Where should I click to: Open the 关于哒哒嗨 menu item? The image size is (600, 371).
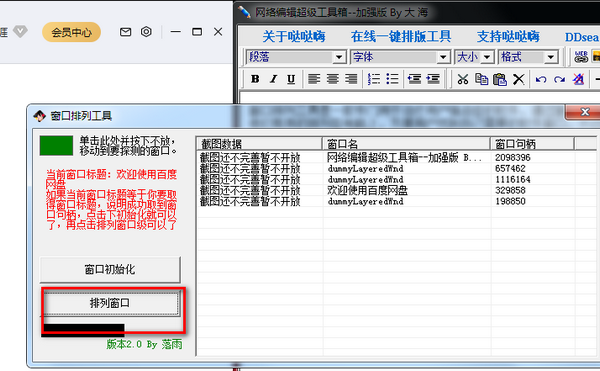click(293, 37)
